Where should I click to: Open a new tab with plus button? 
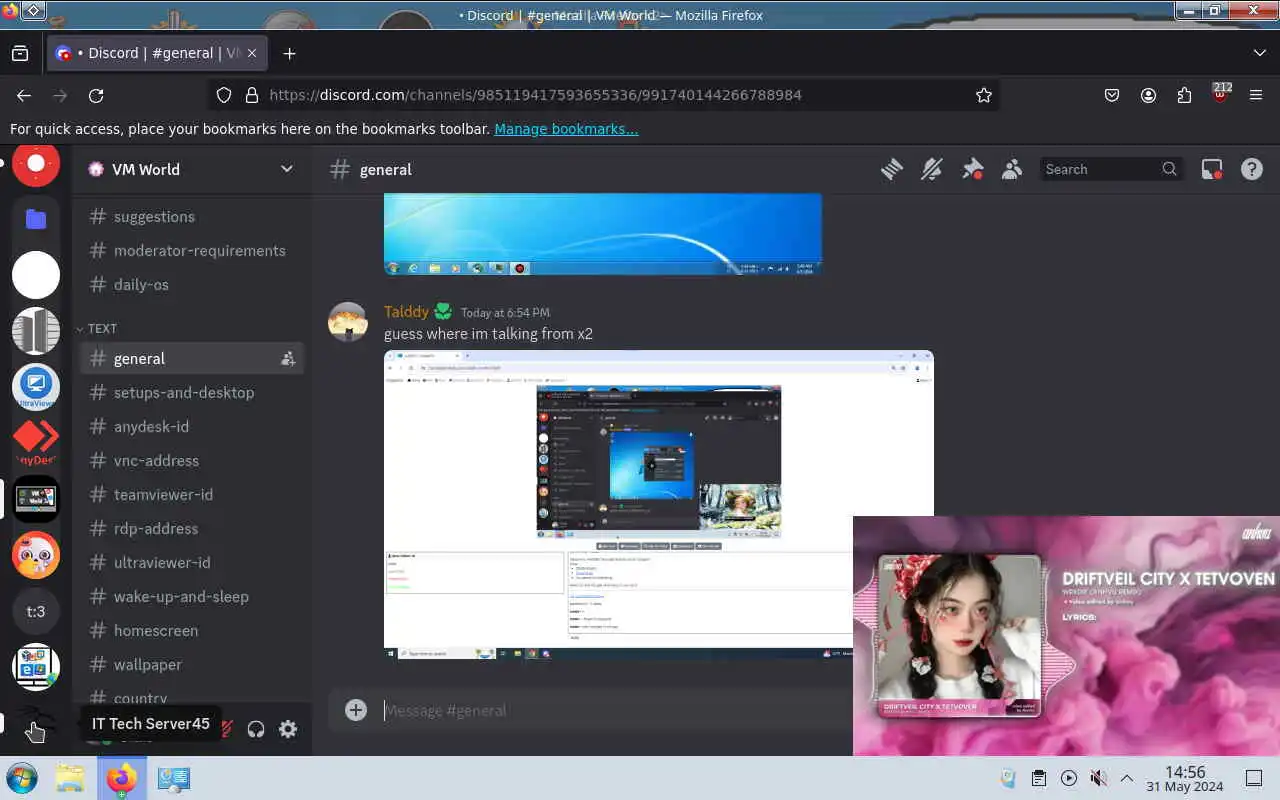289,53
